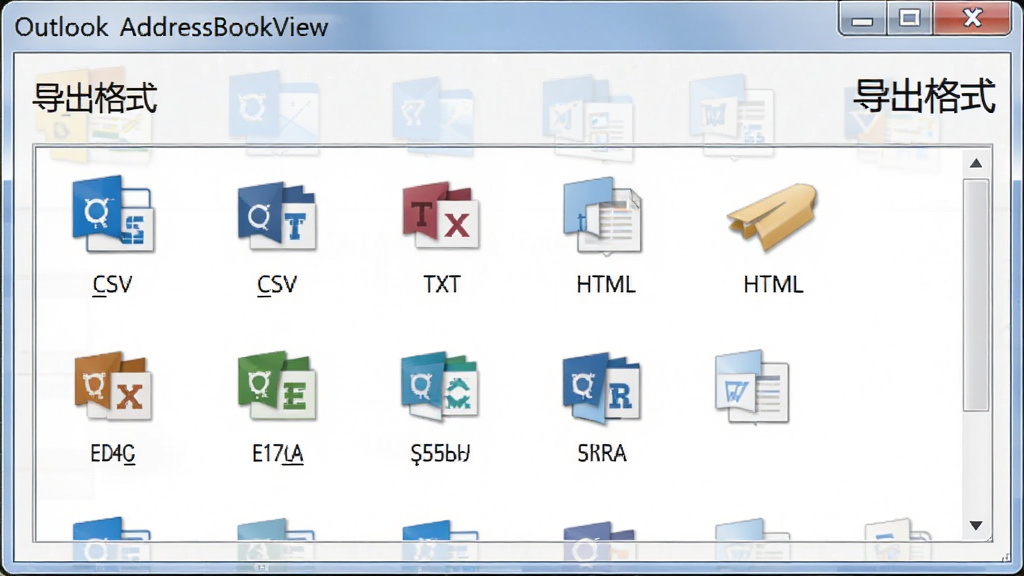Click the ED4C label text
This screenshot has height=576, width=1024.
point(113,453)
